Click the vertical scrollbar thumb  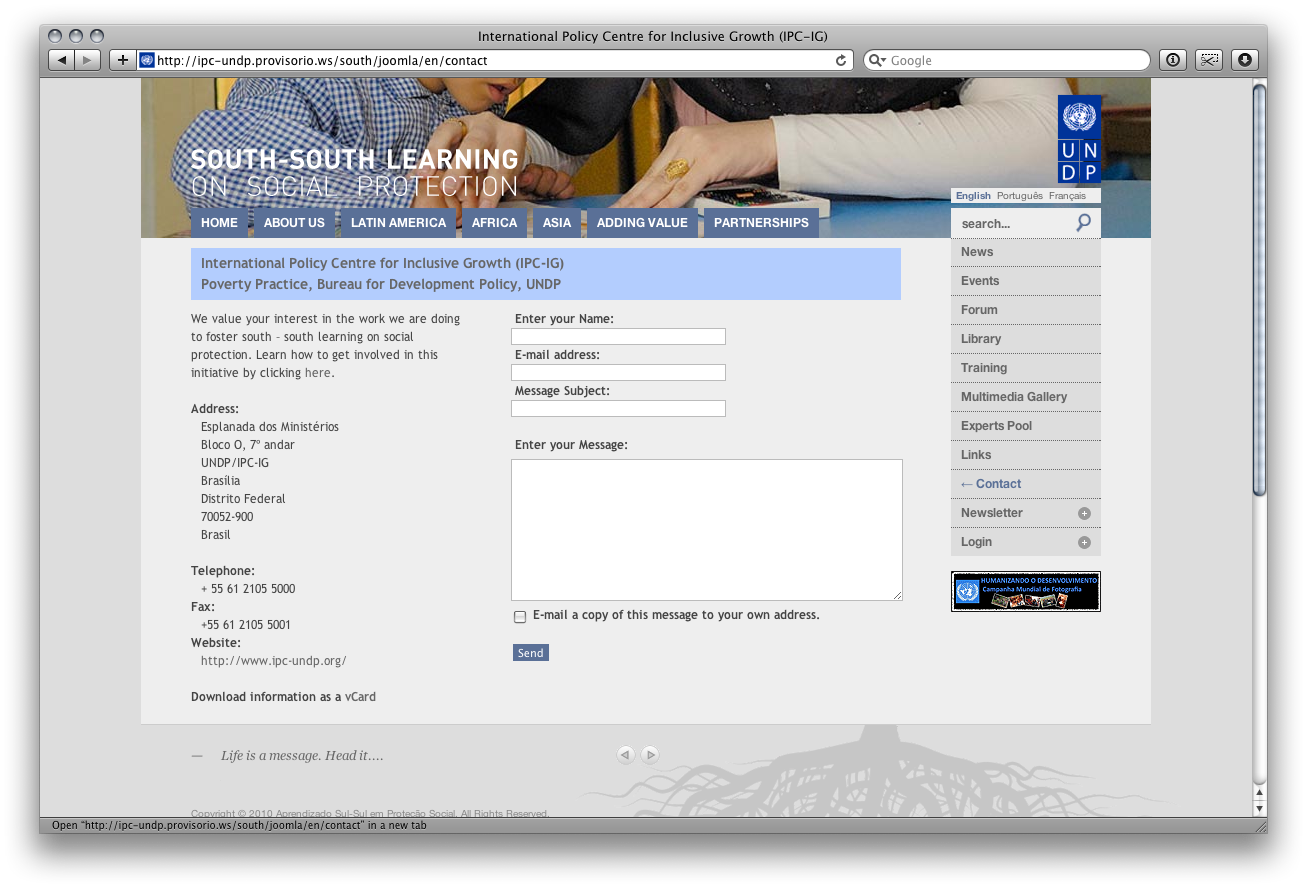click(1260, 290)
